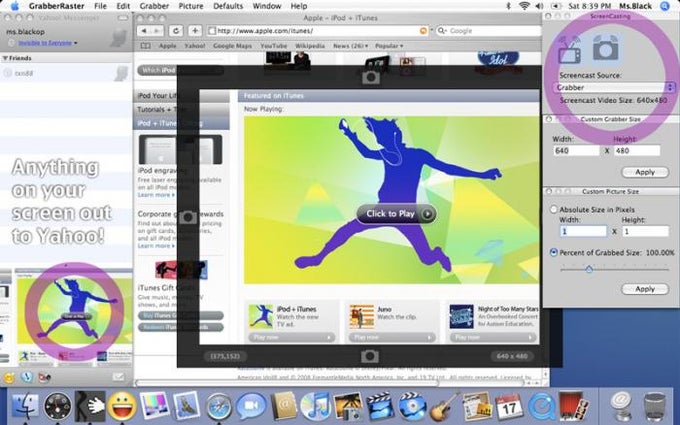680x425 pixels.
Task: Click Apply in Custom Grabber Size
Action: (x=645, y=172)
